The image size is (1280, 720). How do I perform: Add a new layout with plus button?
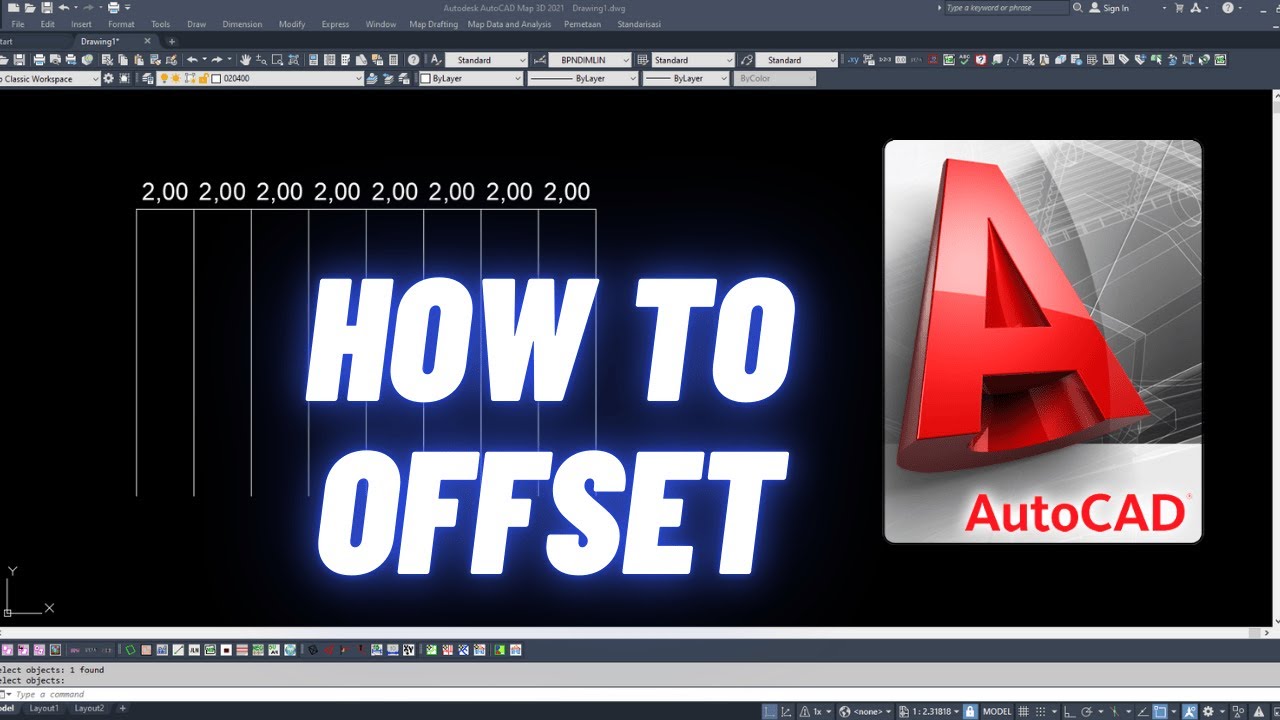click(122, 708)
